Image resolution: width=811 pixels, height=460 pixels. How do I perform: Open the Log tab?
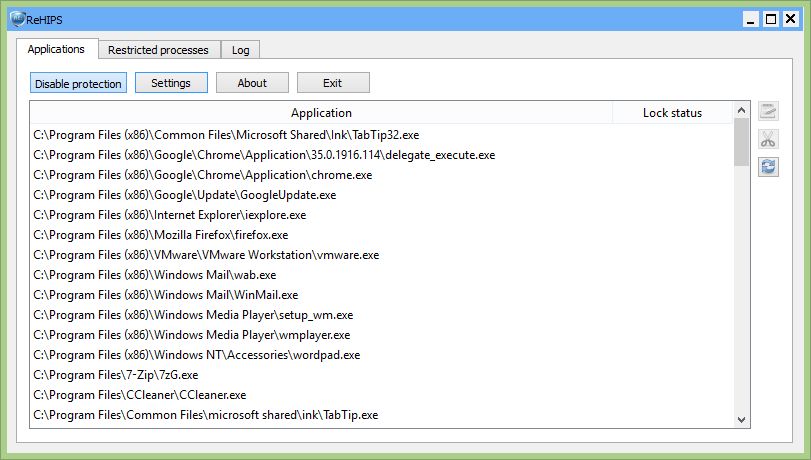(241, 50)
